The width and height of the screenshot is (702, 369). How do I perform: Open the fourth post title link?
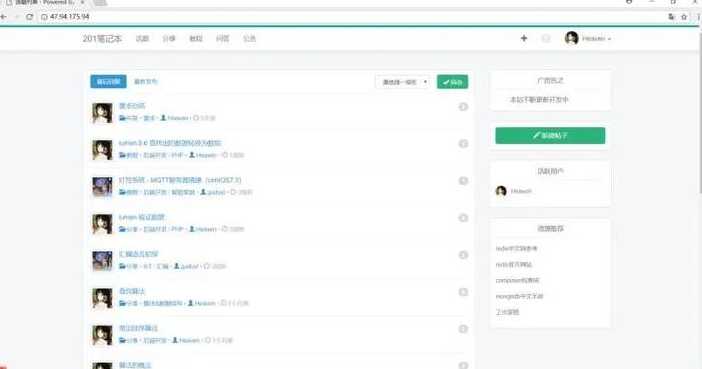[x=142, y=217]
